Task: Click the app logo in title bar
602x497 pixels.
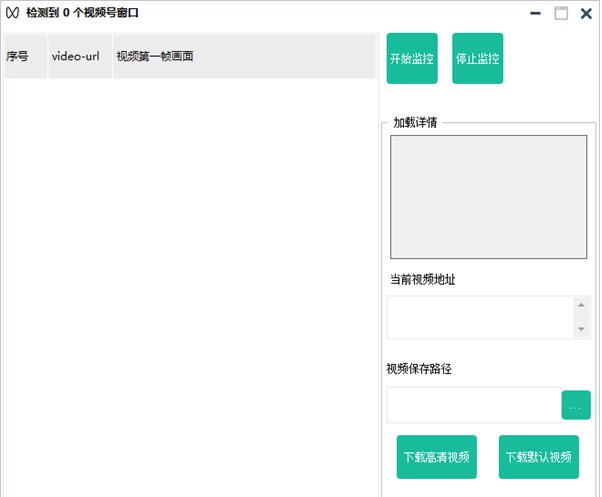Action: [13, 14]
